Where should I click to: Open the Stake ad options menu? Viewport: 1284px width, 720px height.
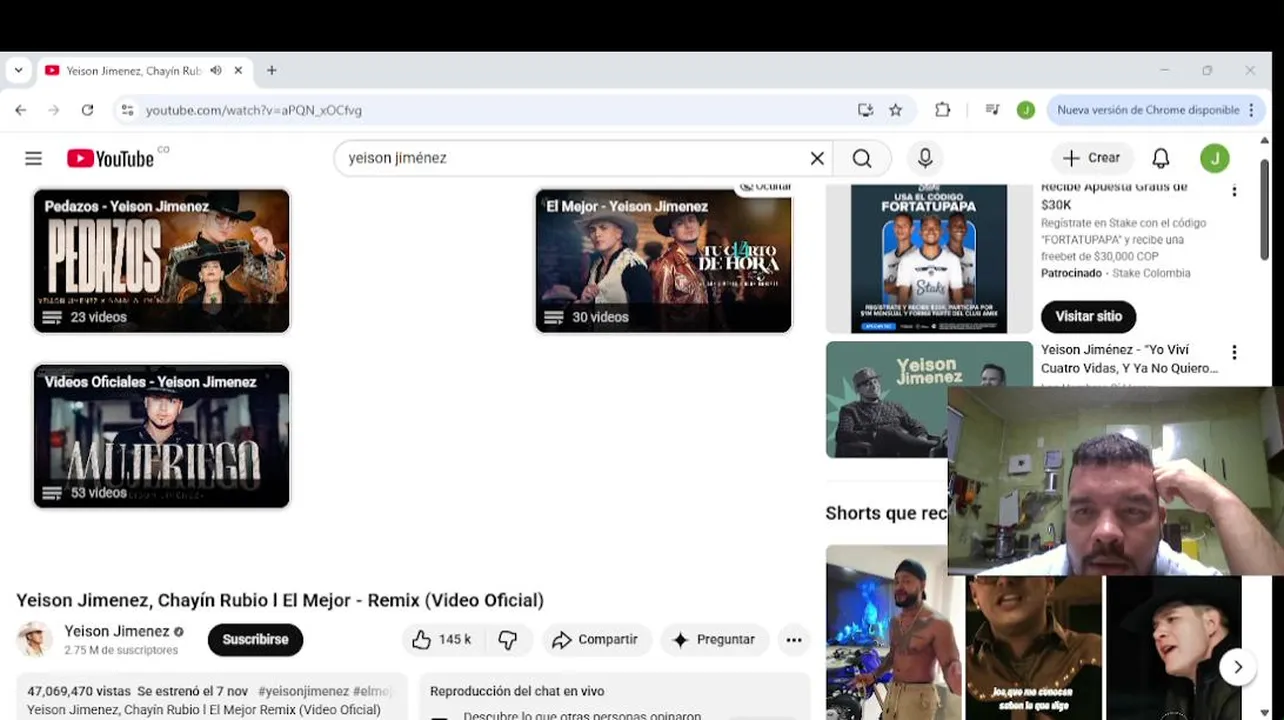1234,191
